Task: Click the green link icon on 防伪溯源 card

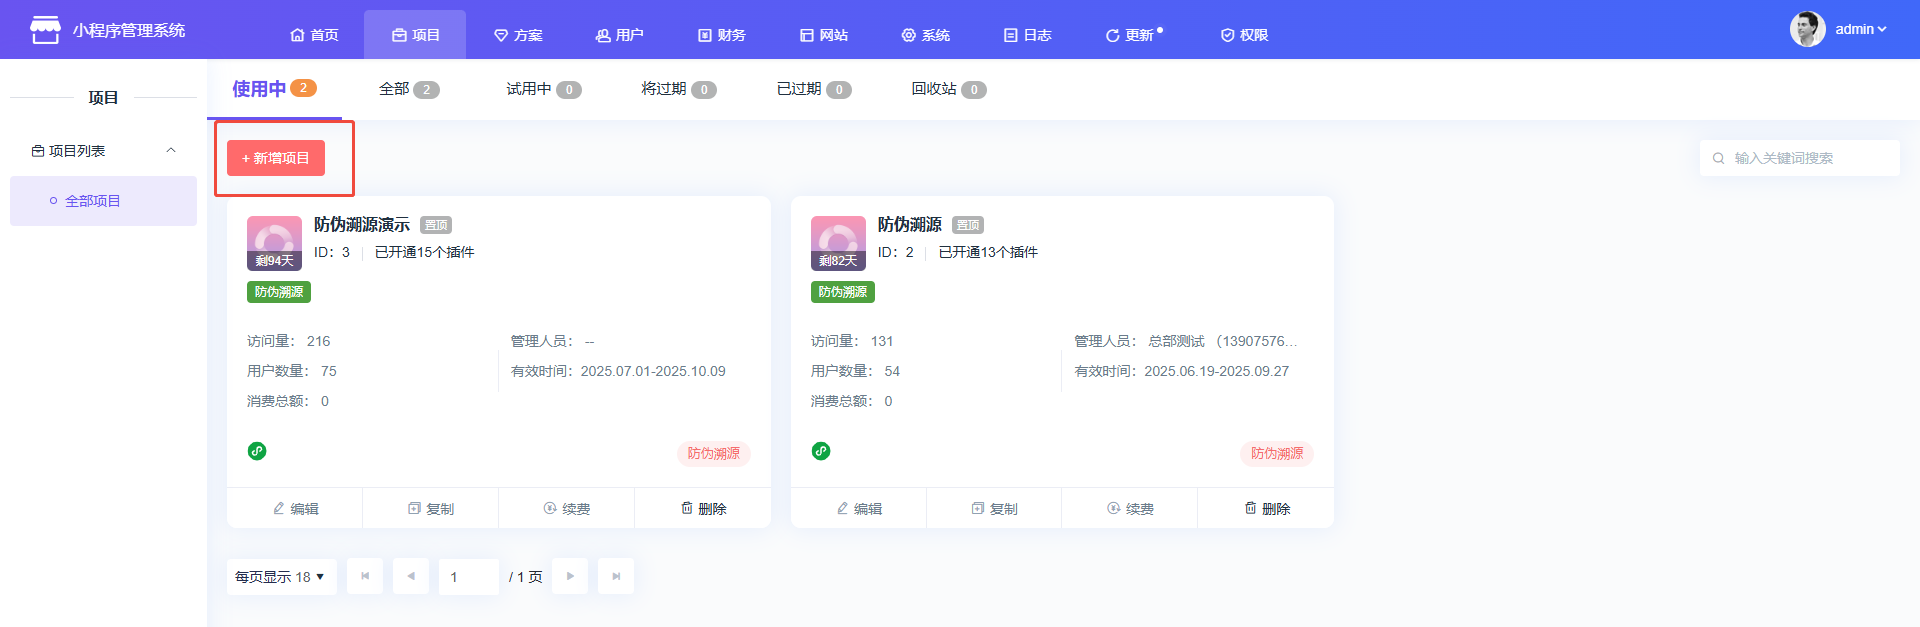Action: click(821, 451)
